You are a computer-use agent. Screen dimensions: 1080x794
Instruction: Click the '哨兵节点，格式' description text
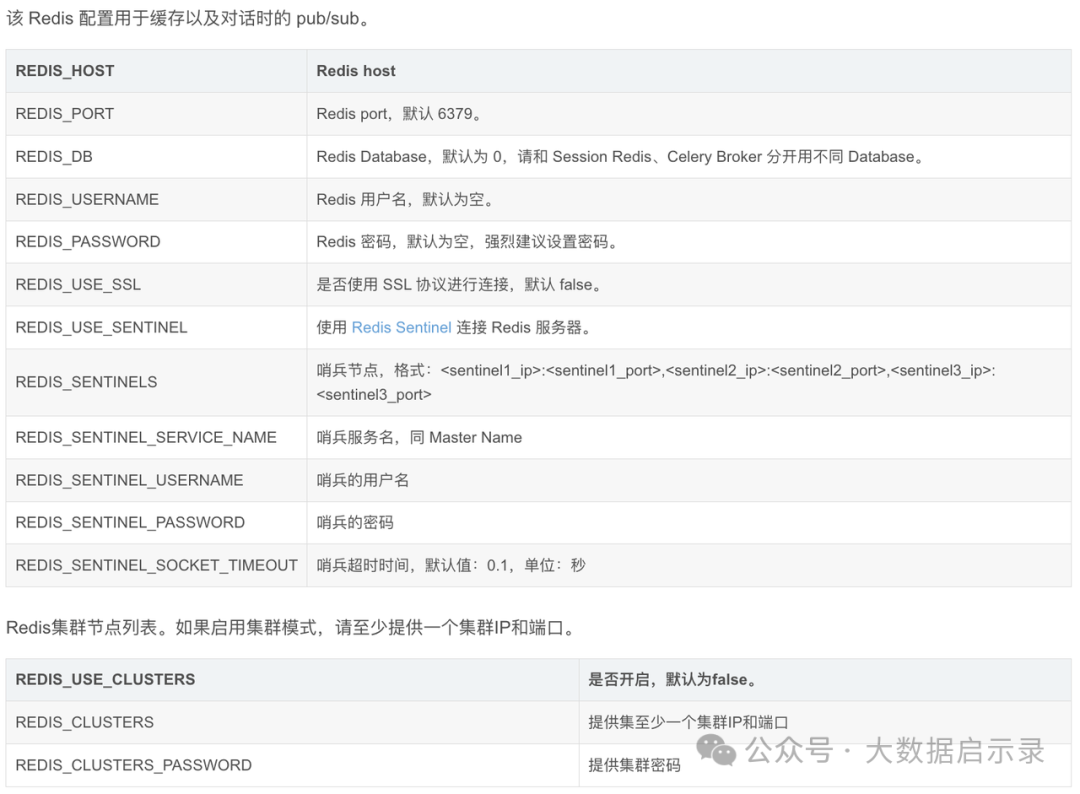click(x=656, y=382)
